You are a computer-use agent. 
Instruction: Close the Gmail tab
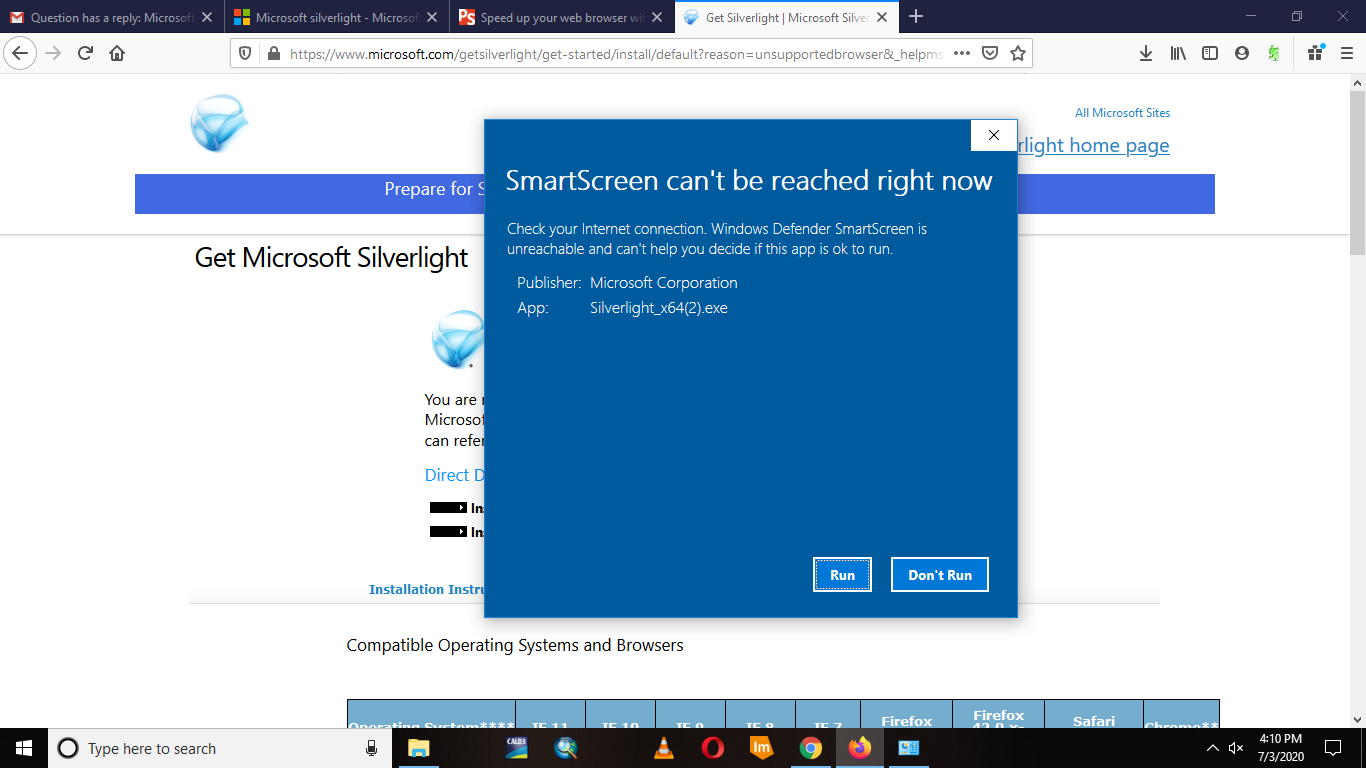(x=206, y=17)
